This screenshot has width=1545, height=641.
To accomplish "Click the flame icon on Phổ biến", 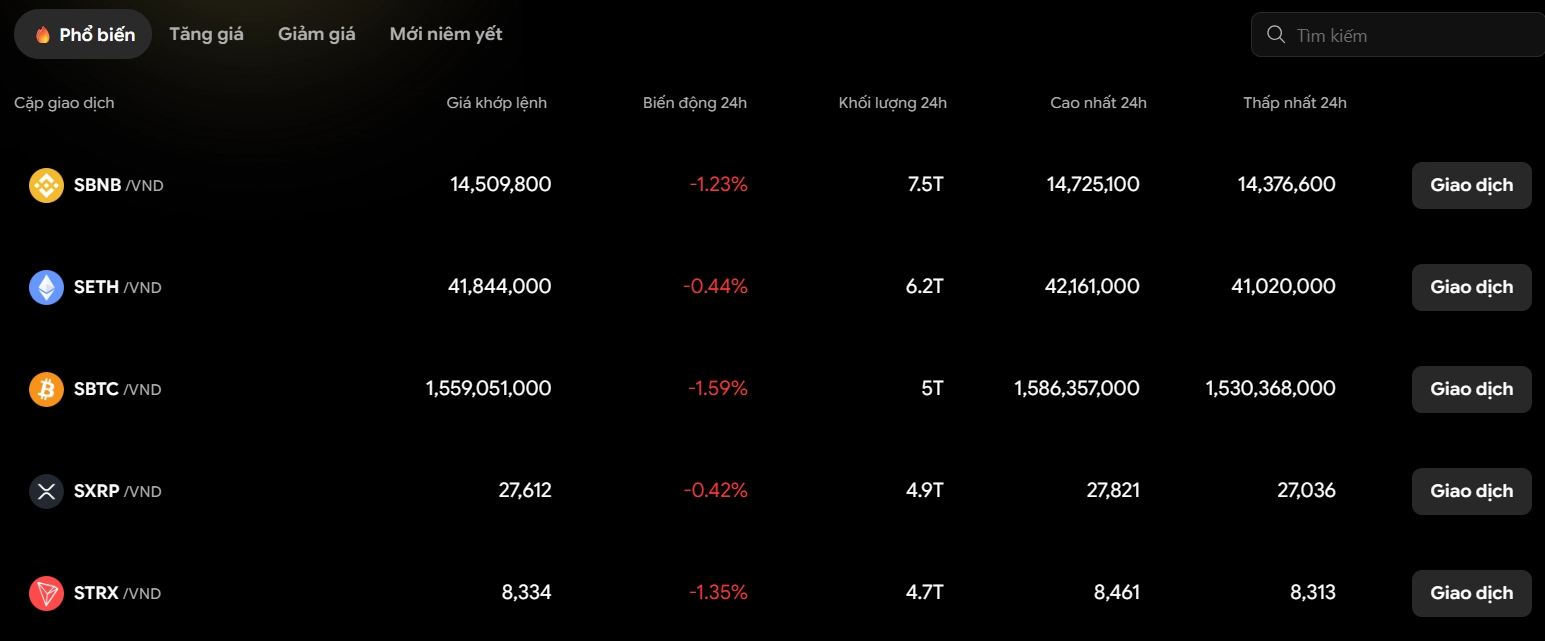I will tap(43, 35).
